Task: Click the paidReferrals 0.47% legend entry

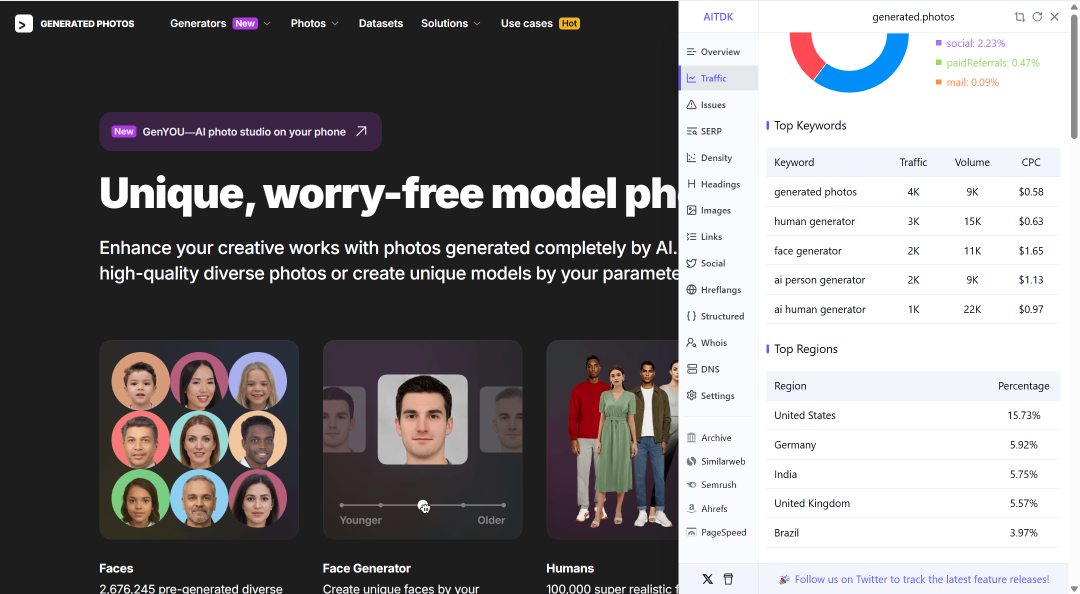Action: (988, 63)
